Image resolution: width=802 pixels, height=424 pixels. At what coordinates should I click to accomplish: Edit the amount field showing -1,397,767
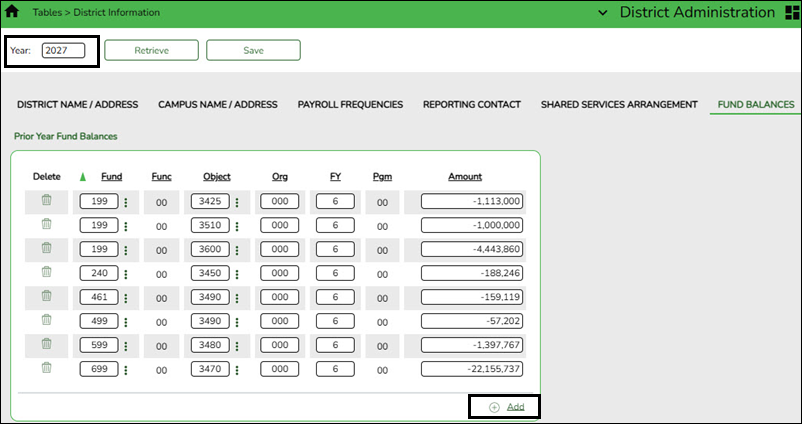click(x=472, y=345)
